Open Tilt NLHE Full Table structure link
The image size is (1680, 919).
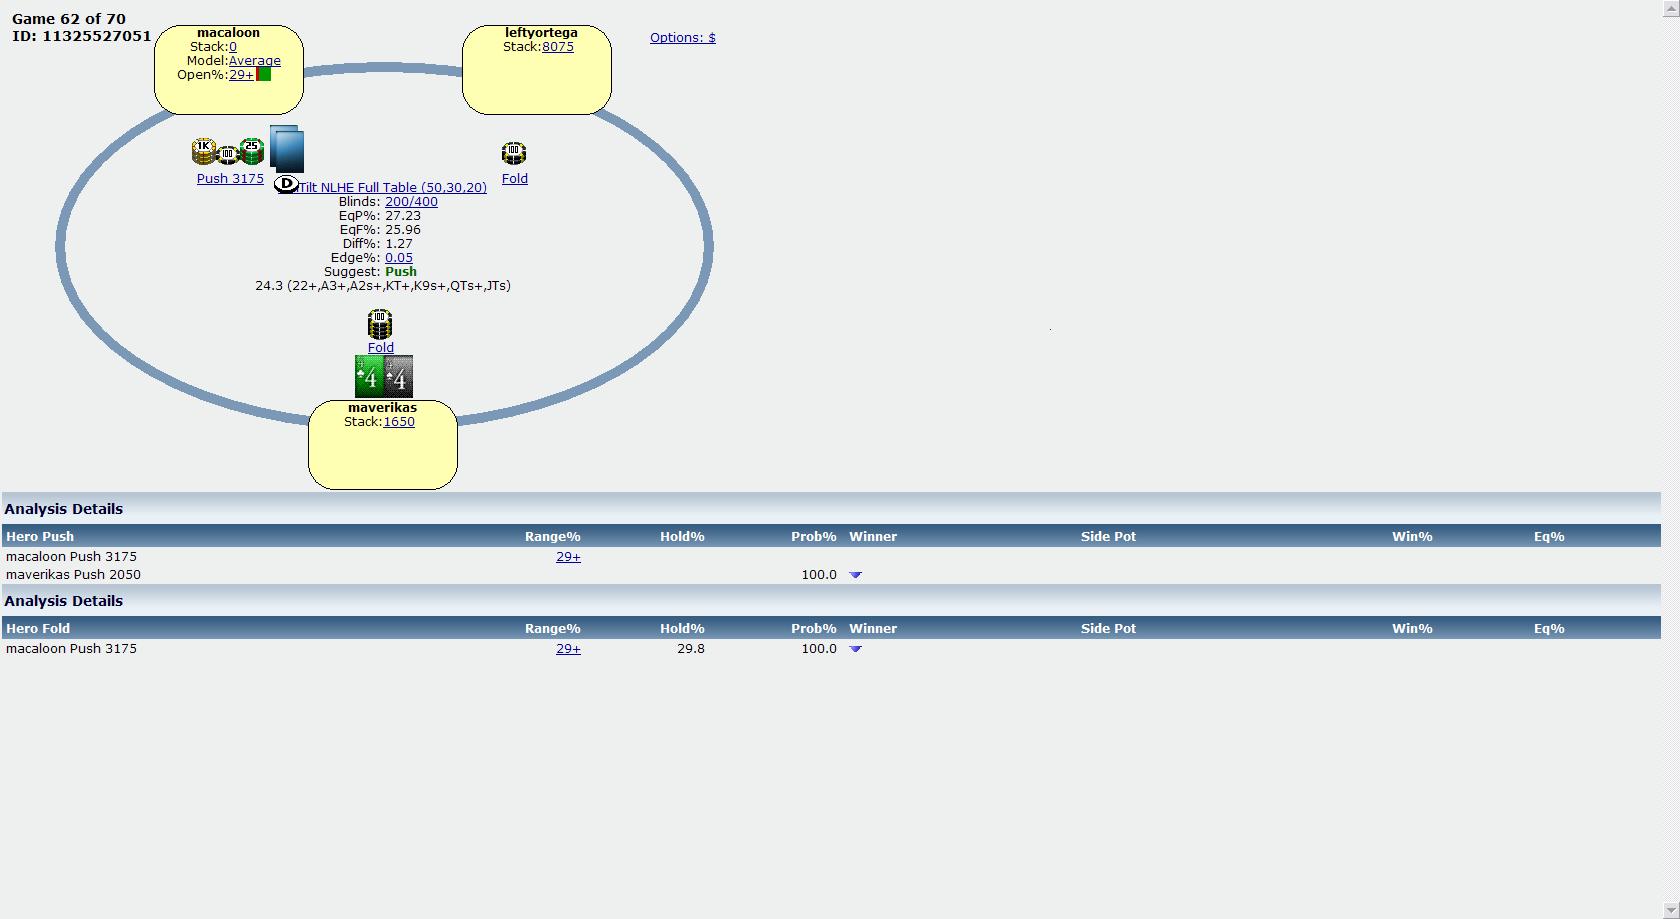pyautogui.click(x=392, y=188)
